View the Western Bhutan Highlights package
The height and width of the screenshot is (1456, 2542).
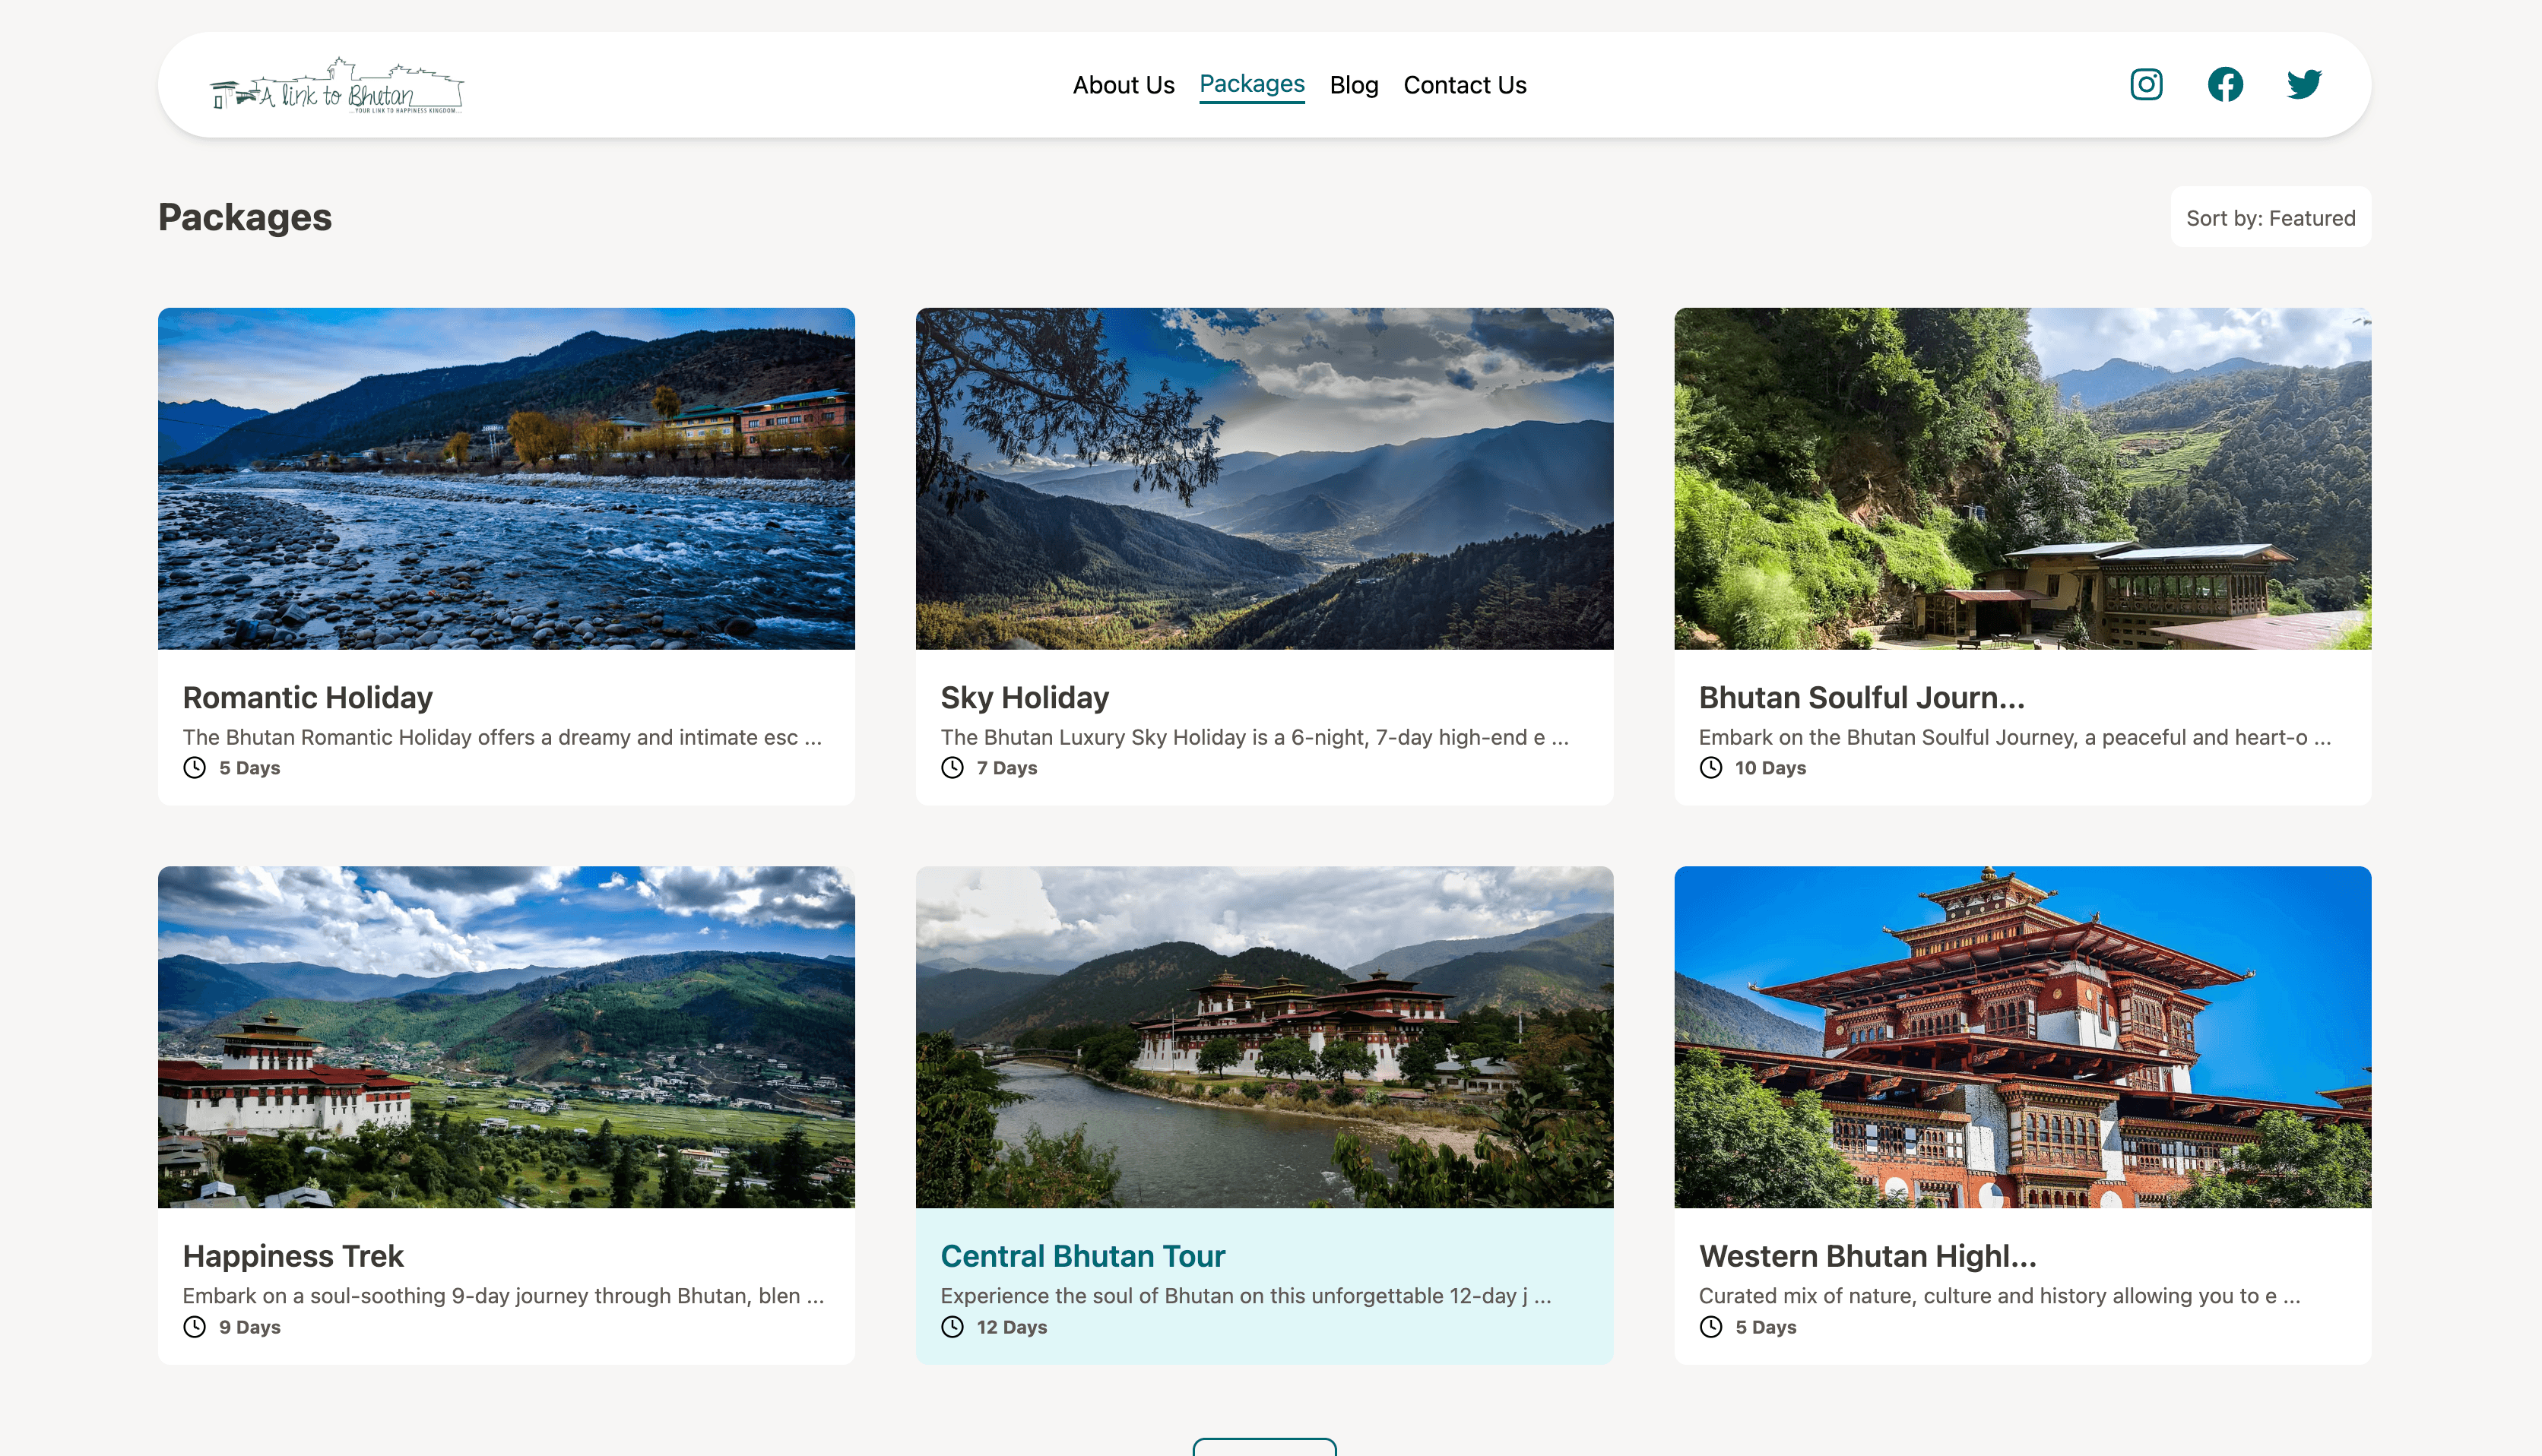click(1868, 1256)
